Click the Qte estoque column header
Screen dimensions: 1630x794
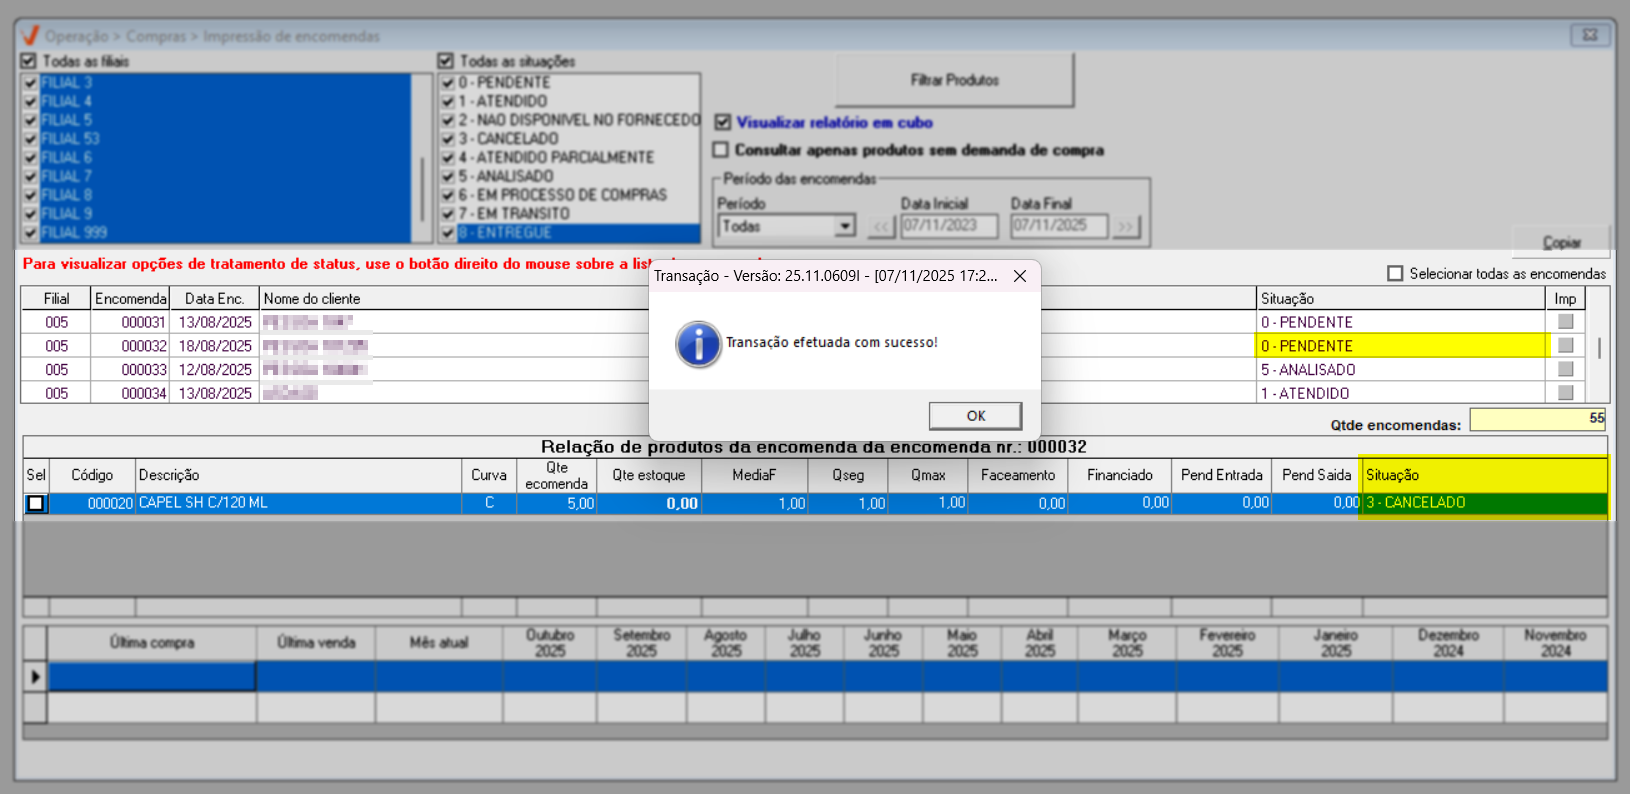[x=649, y=475]
